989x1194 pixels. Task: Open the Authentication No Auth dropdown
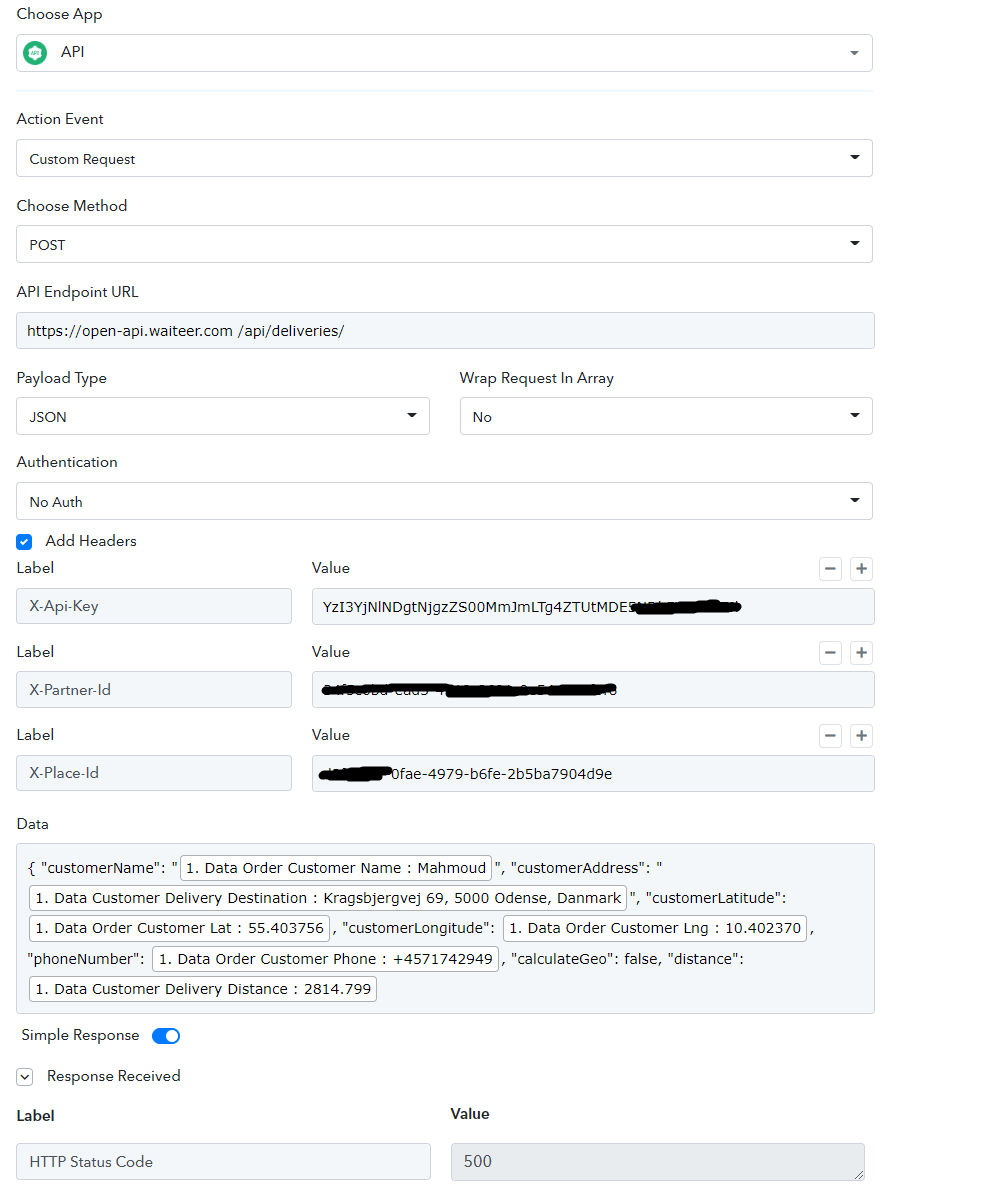445,502
